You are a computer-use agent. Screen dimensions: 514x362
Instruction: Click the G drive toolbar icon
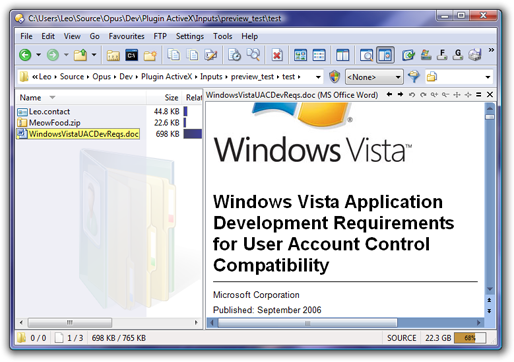458,55
